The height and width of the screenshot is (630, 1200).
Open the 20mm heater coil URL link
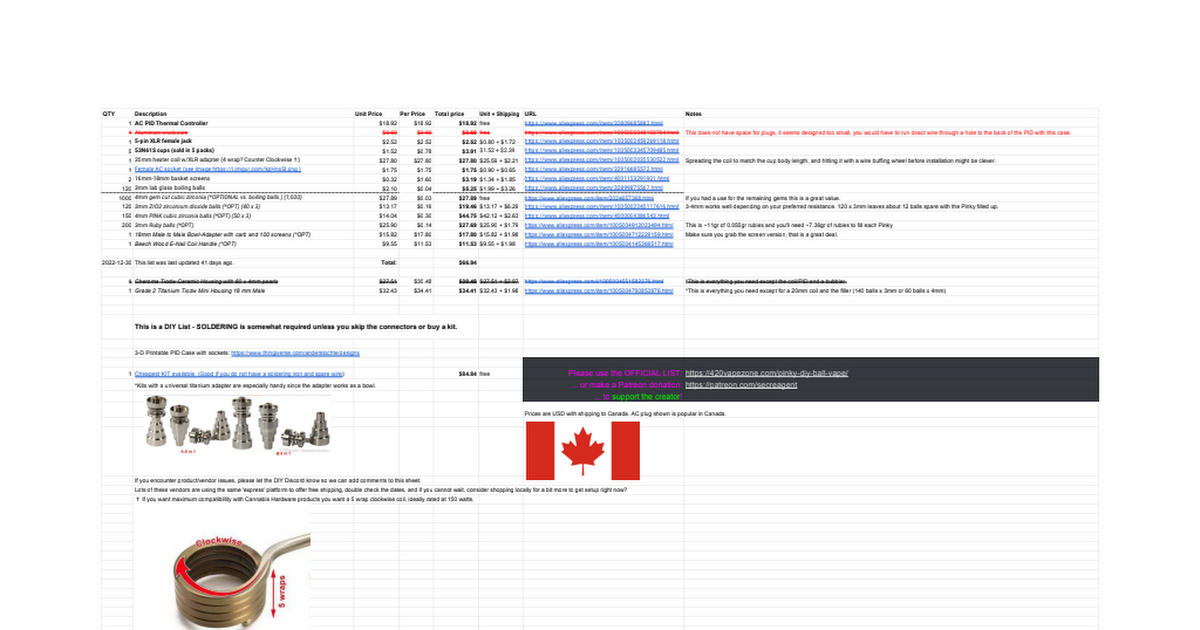602,160
